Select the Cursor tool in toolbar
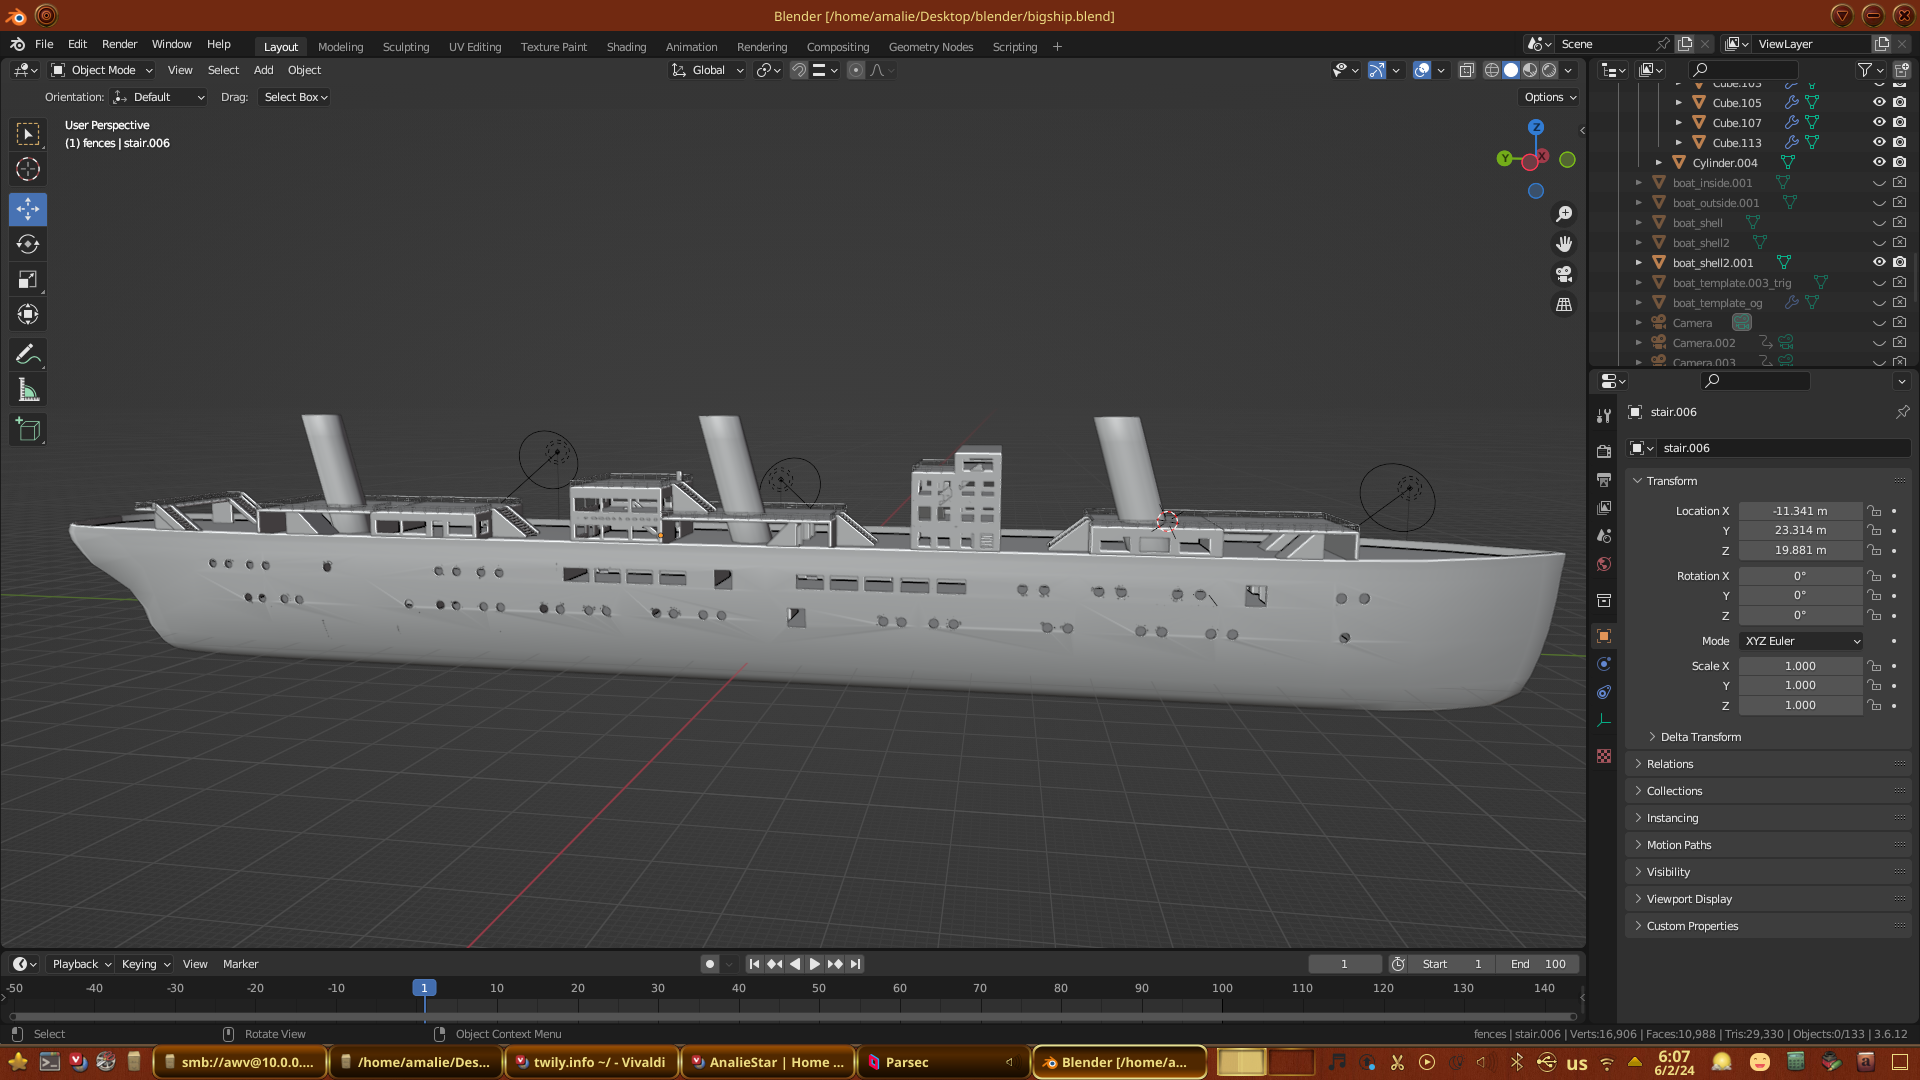1920x1080 pixels. pos(28,169)
